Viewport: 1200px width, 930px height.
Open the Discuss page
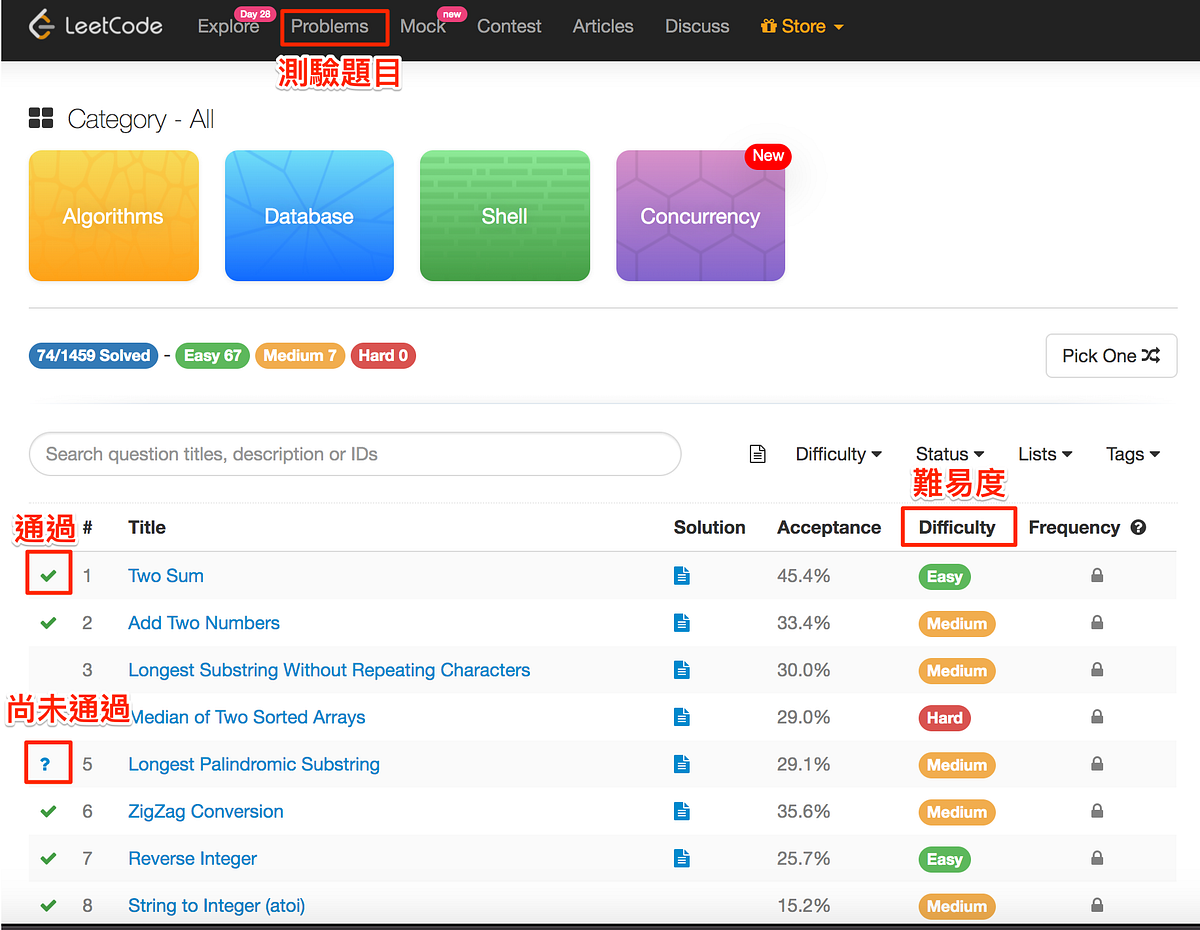coord(697,26)
